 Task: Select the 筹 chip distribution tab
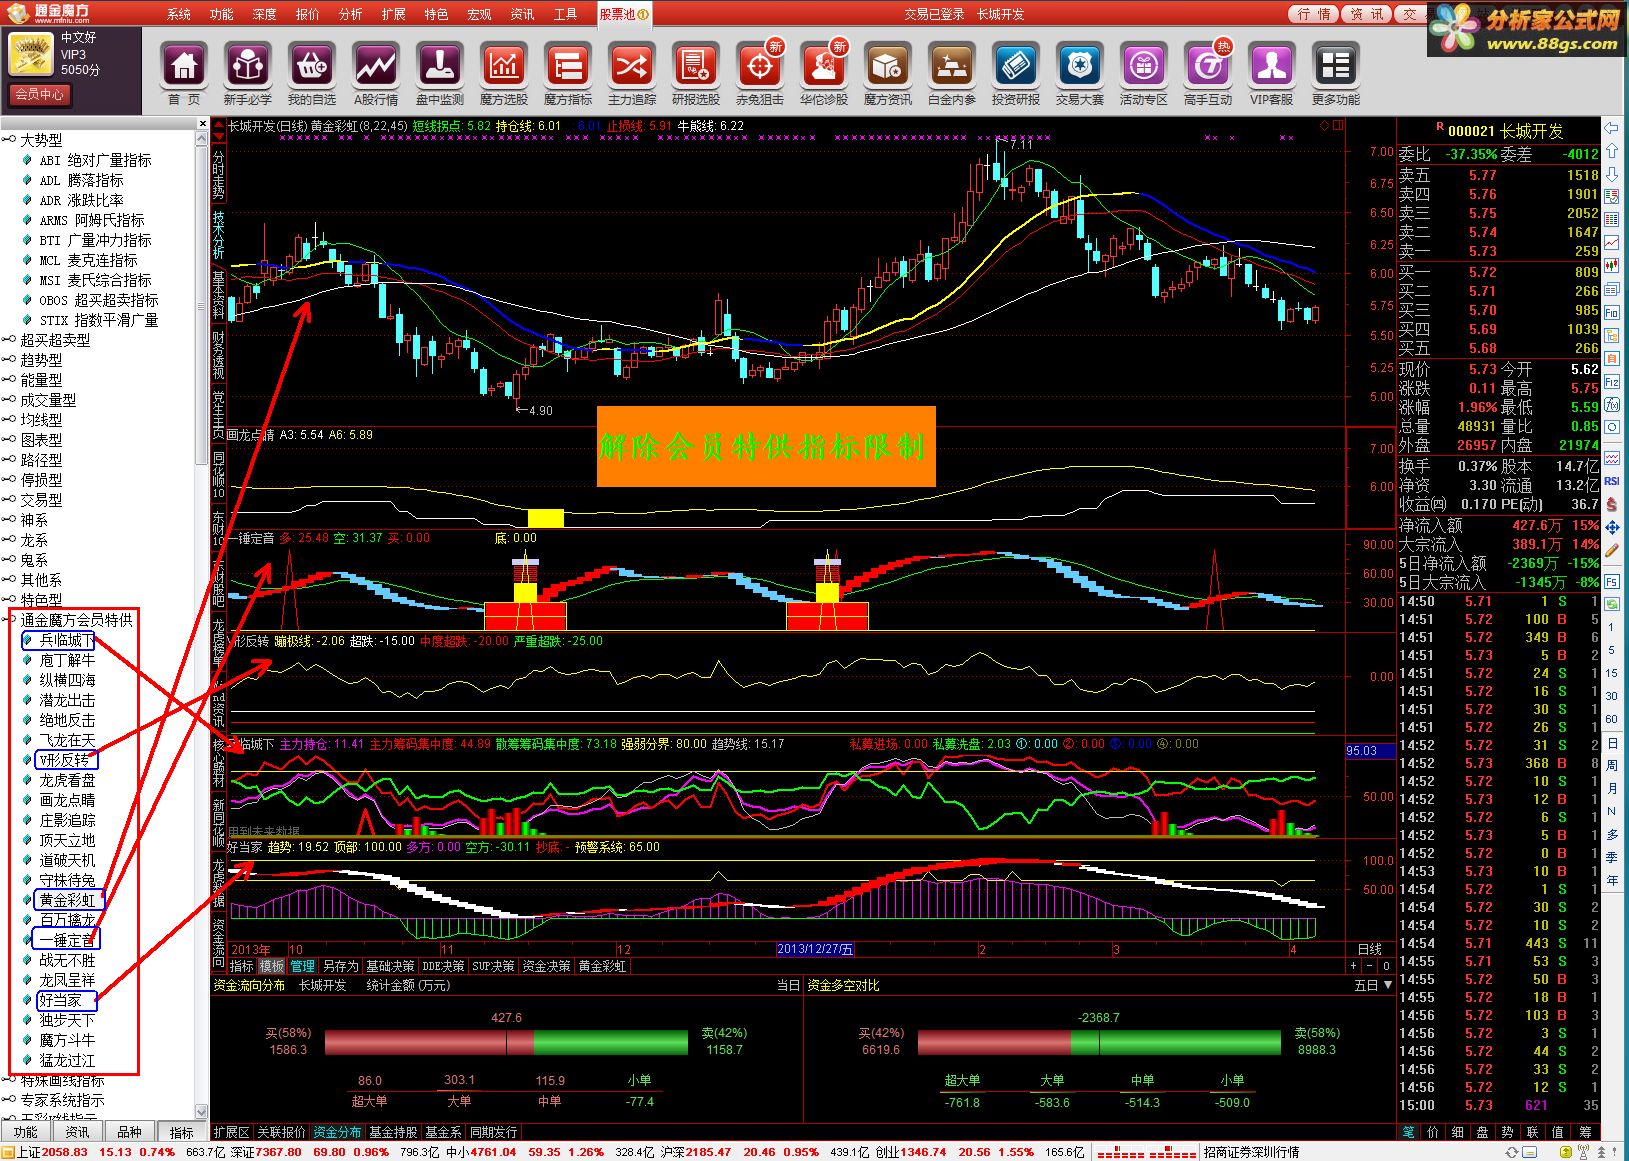point(1584,1132)
